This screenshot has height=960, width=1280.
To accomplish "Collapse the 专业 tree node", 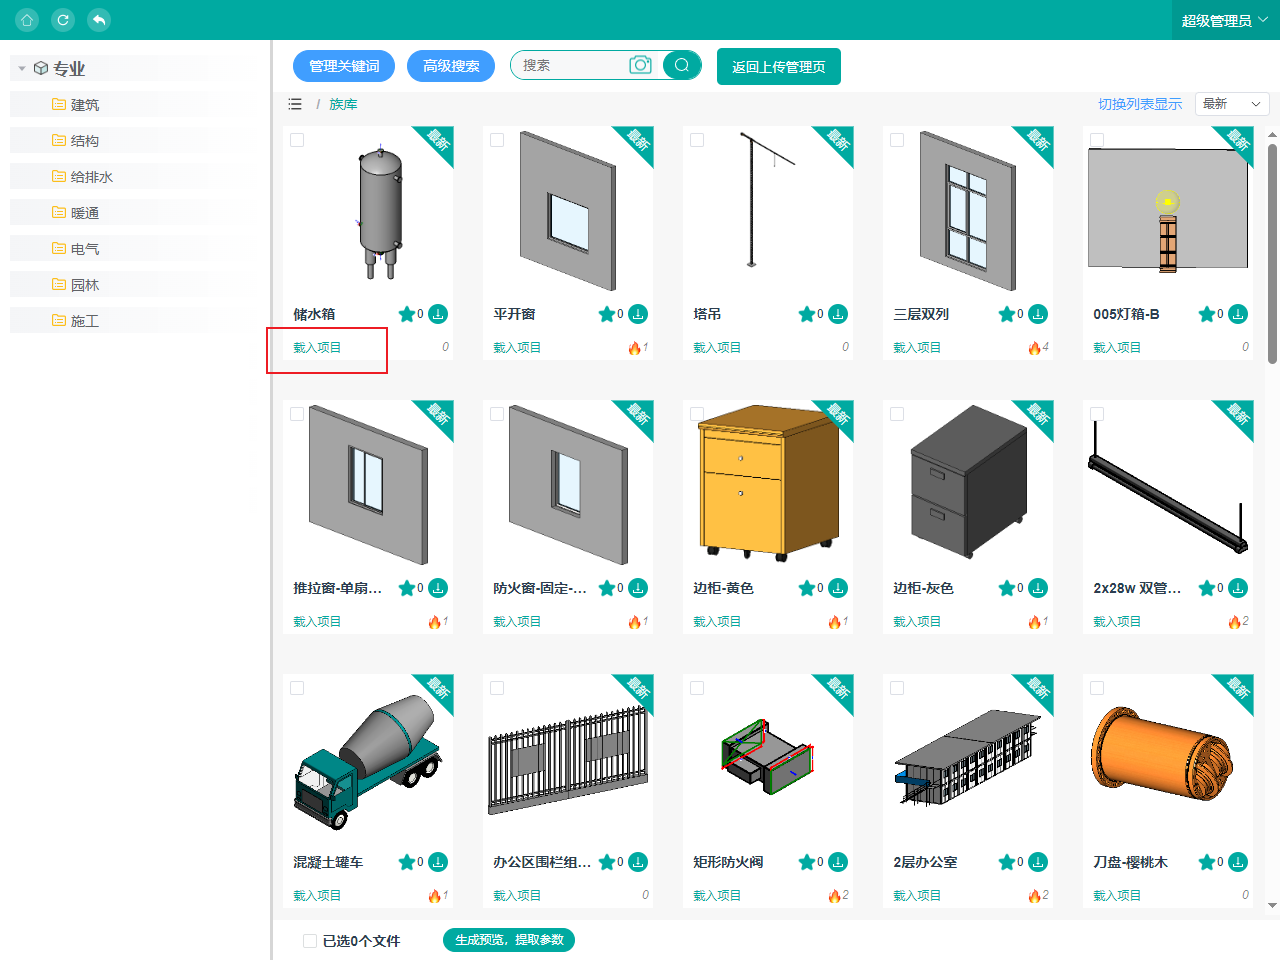I will click(22, 68).
